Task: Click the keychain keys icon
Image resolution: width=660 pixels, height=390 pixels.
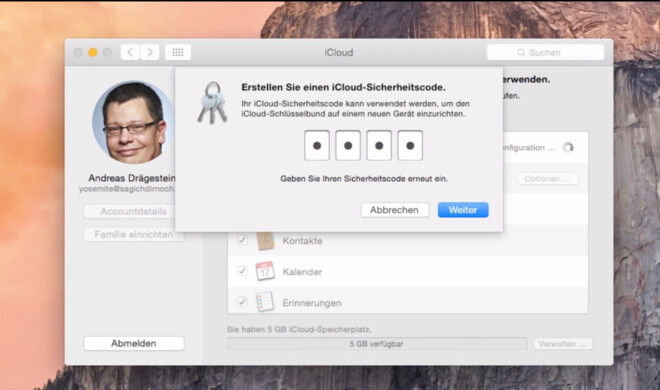Action: pyautogui.click(x=213, y=103)
